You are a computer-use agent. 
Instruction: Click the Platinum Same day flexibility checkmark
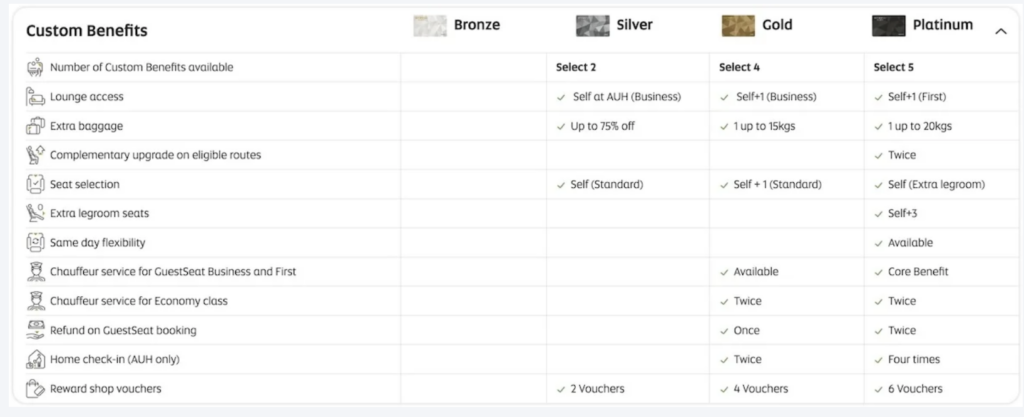click(879, 243)
